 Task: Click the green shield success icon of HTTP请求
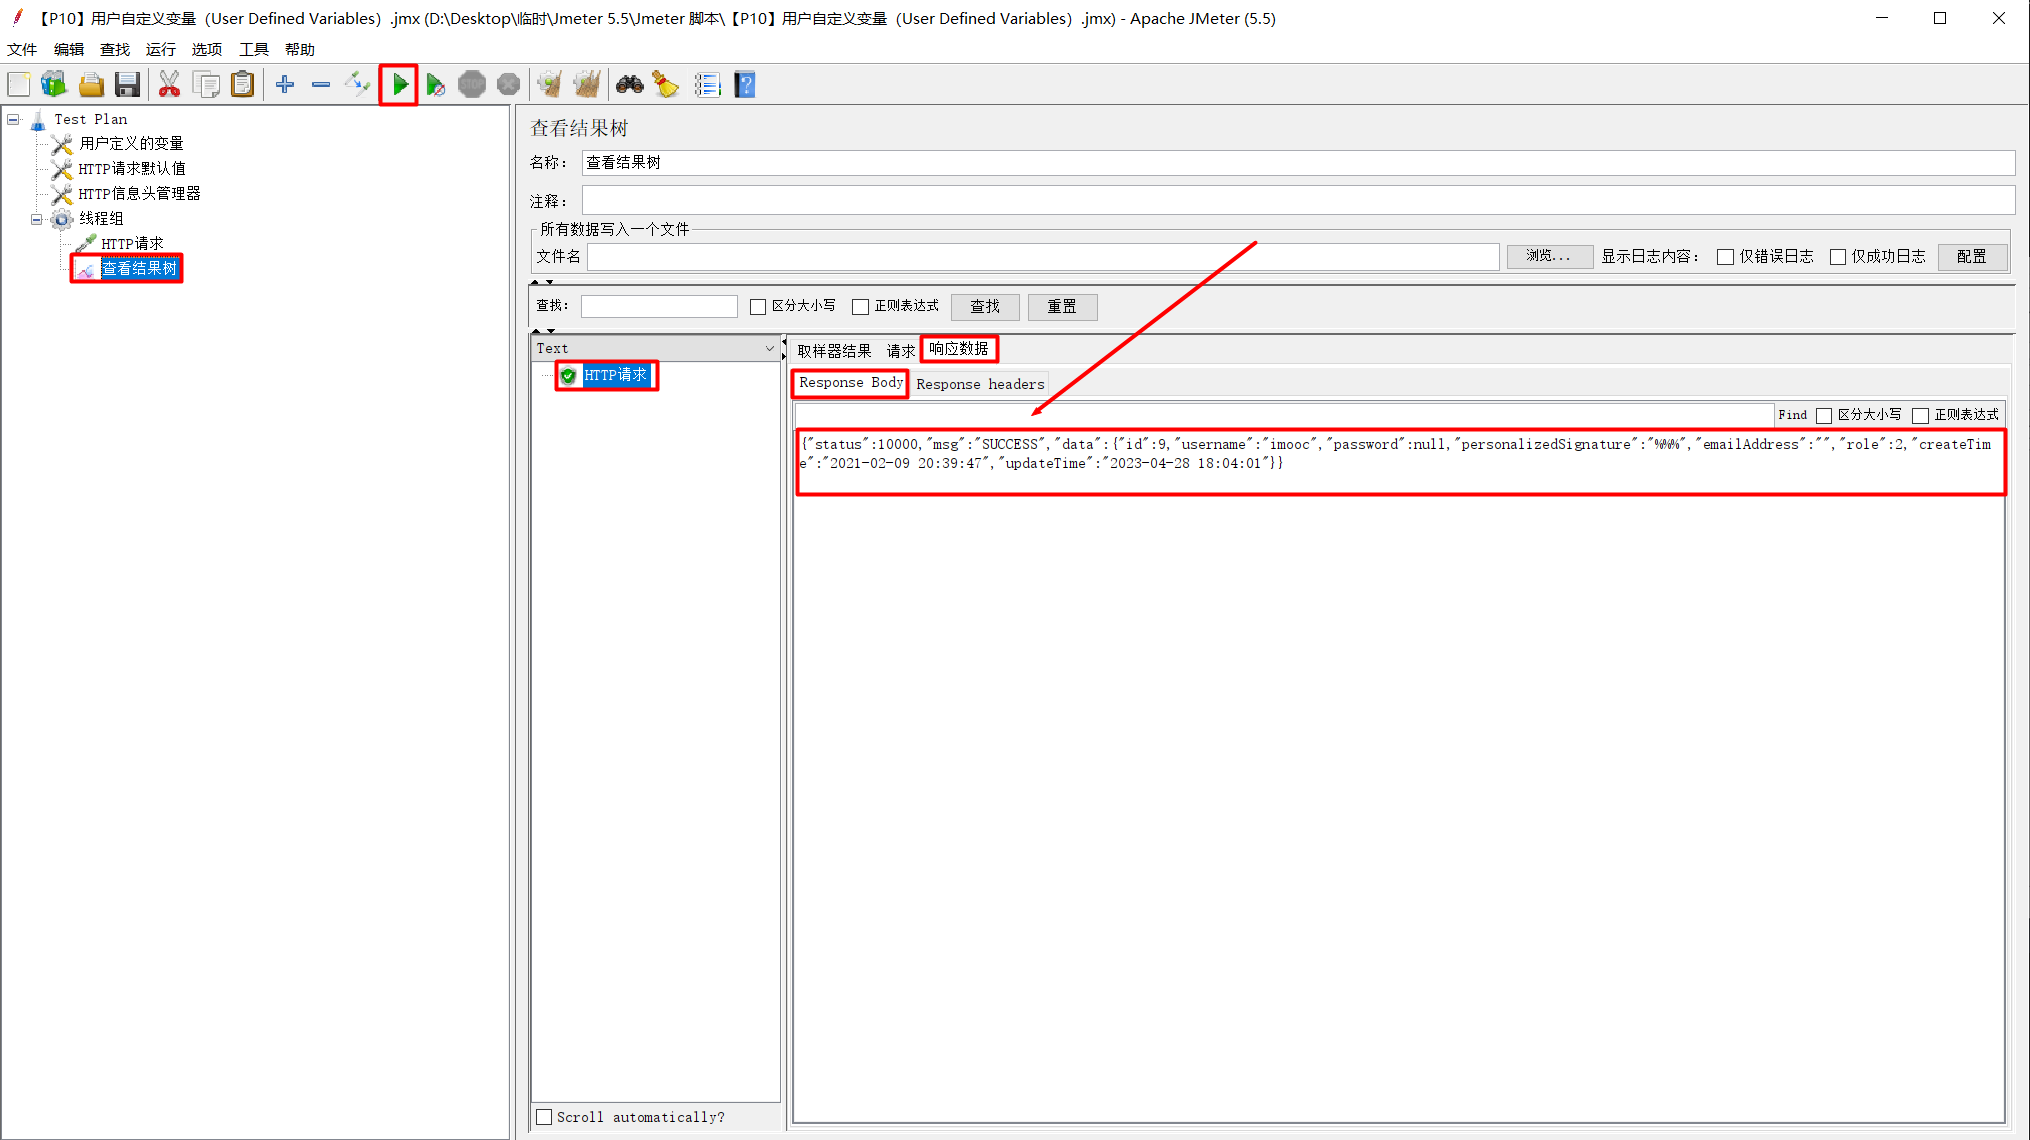click(568, 376)
